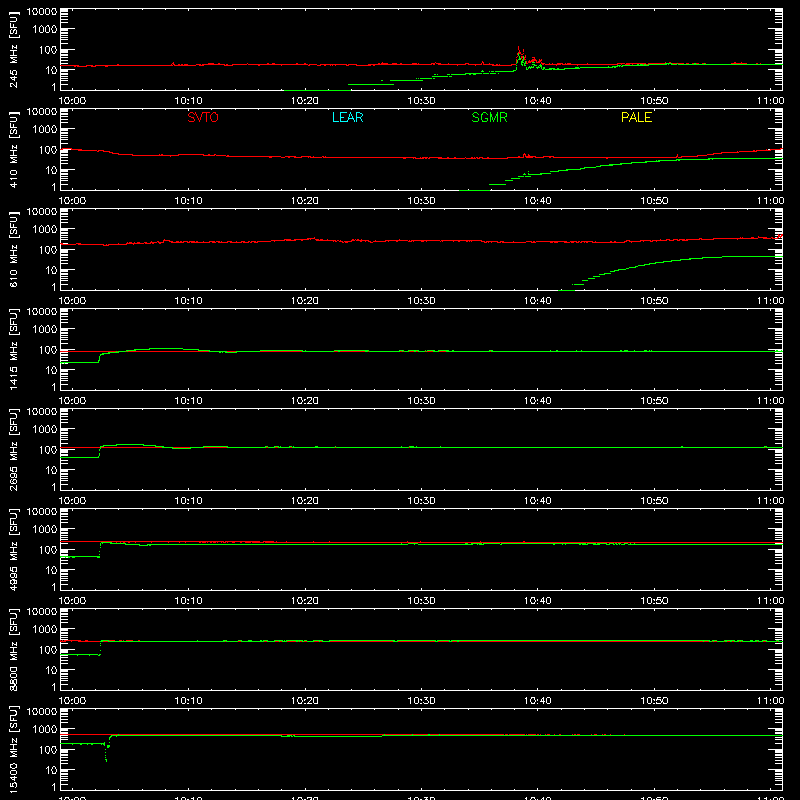Click 11:00 label under the 245 MHz plot
This screenshot has width=800, height=800.
point(770,101)
